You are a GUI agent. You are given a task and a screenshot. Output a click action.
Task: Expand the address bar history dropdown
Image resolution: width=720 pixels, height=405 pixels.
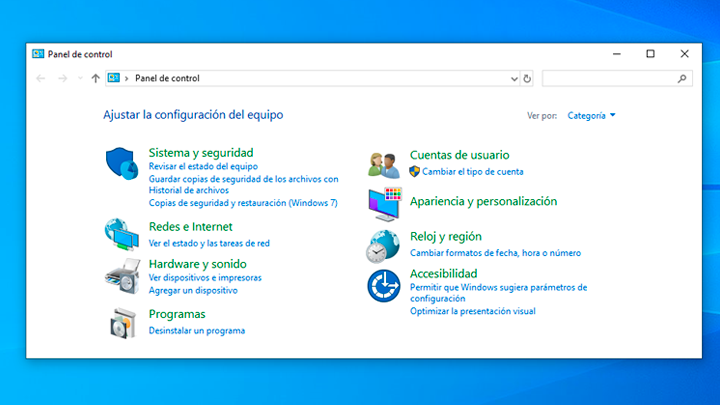click(514, 78)
